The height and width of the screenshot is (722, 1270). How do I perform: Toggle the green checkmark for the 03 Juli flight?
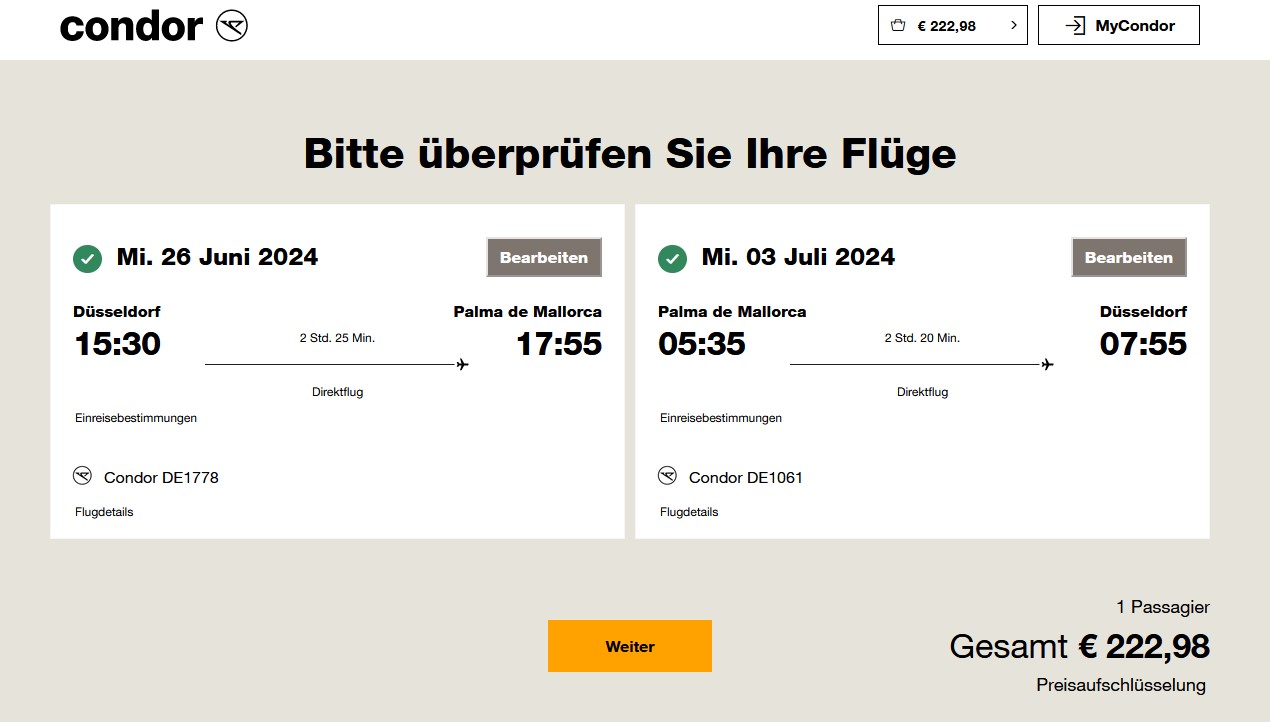671,257
